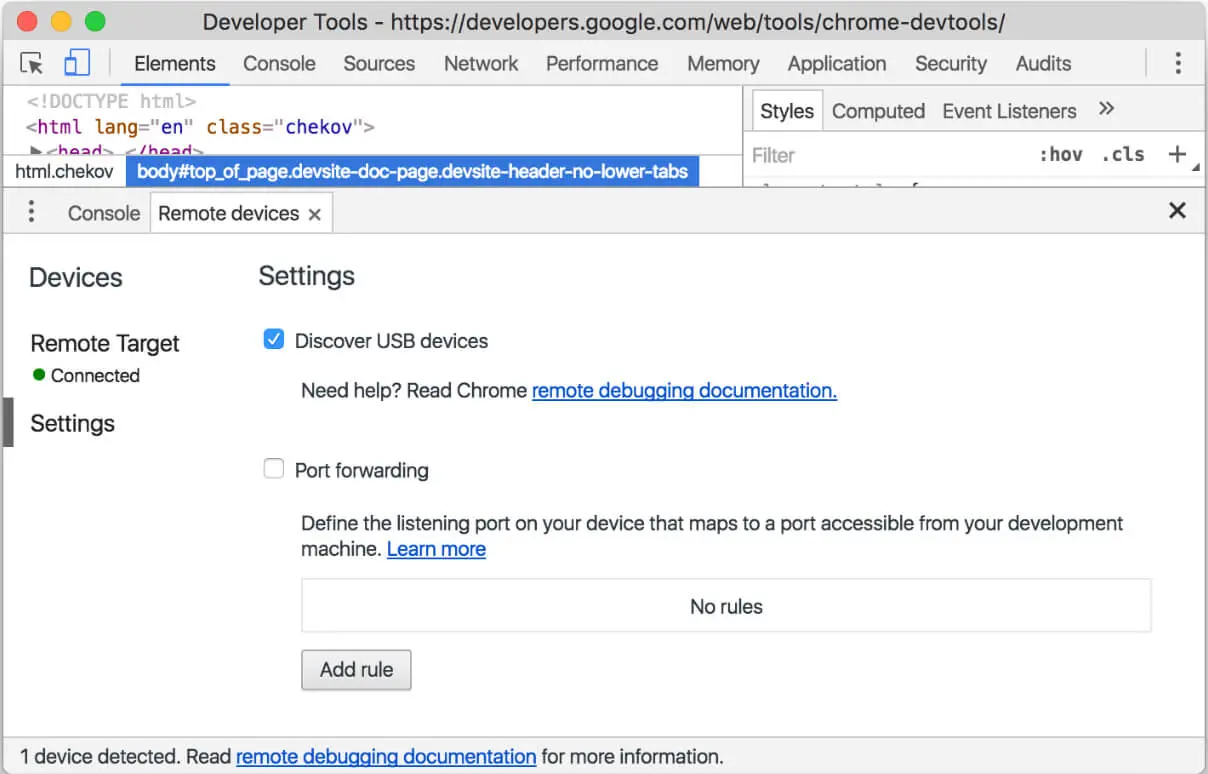Close the Remote devices tab
Viewport: 1208px width, 774px height.
314,214
